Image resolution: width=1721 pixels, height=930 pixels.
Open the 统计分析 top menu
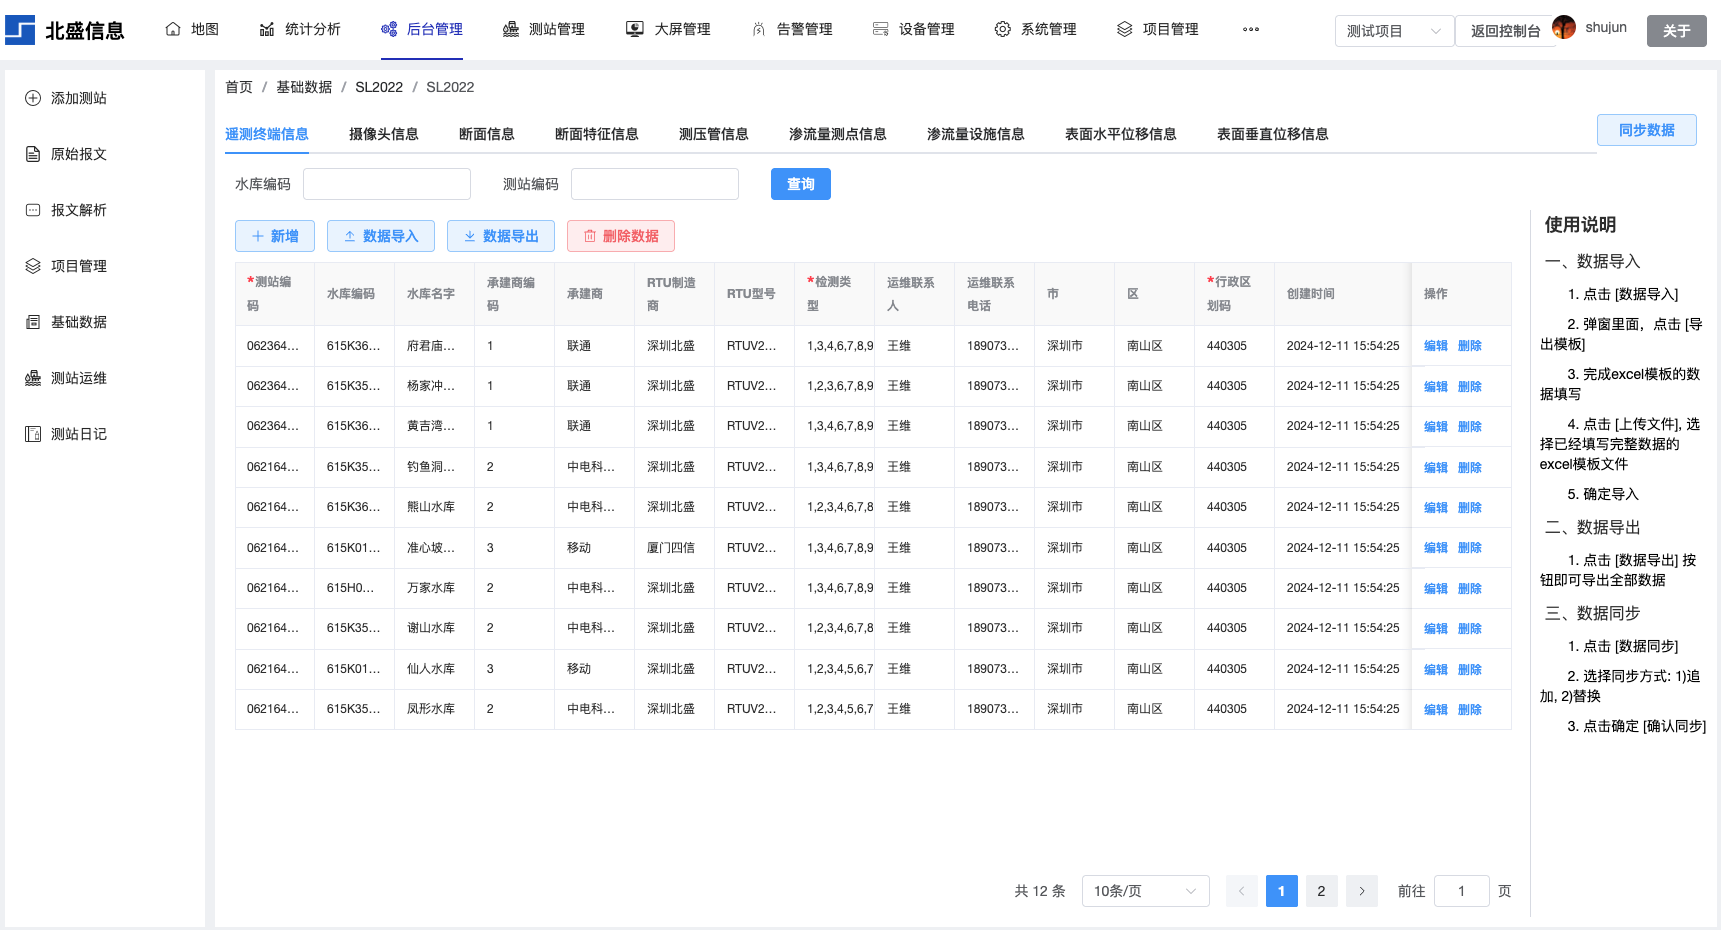click(x=300, y=29)
